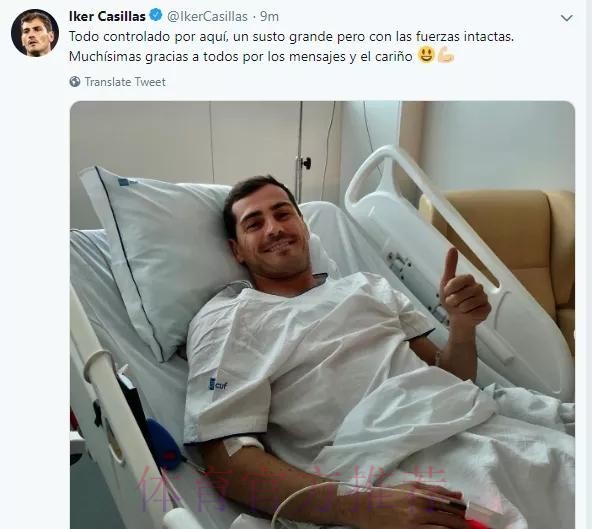Open the Iker Casillas display name
The width and height of the screenshot is (592, 529).
coord(107,16)
